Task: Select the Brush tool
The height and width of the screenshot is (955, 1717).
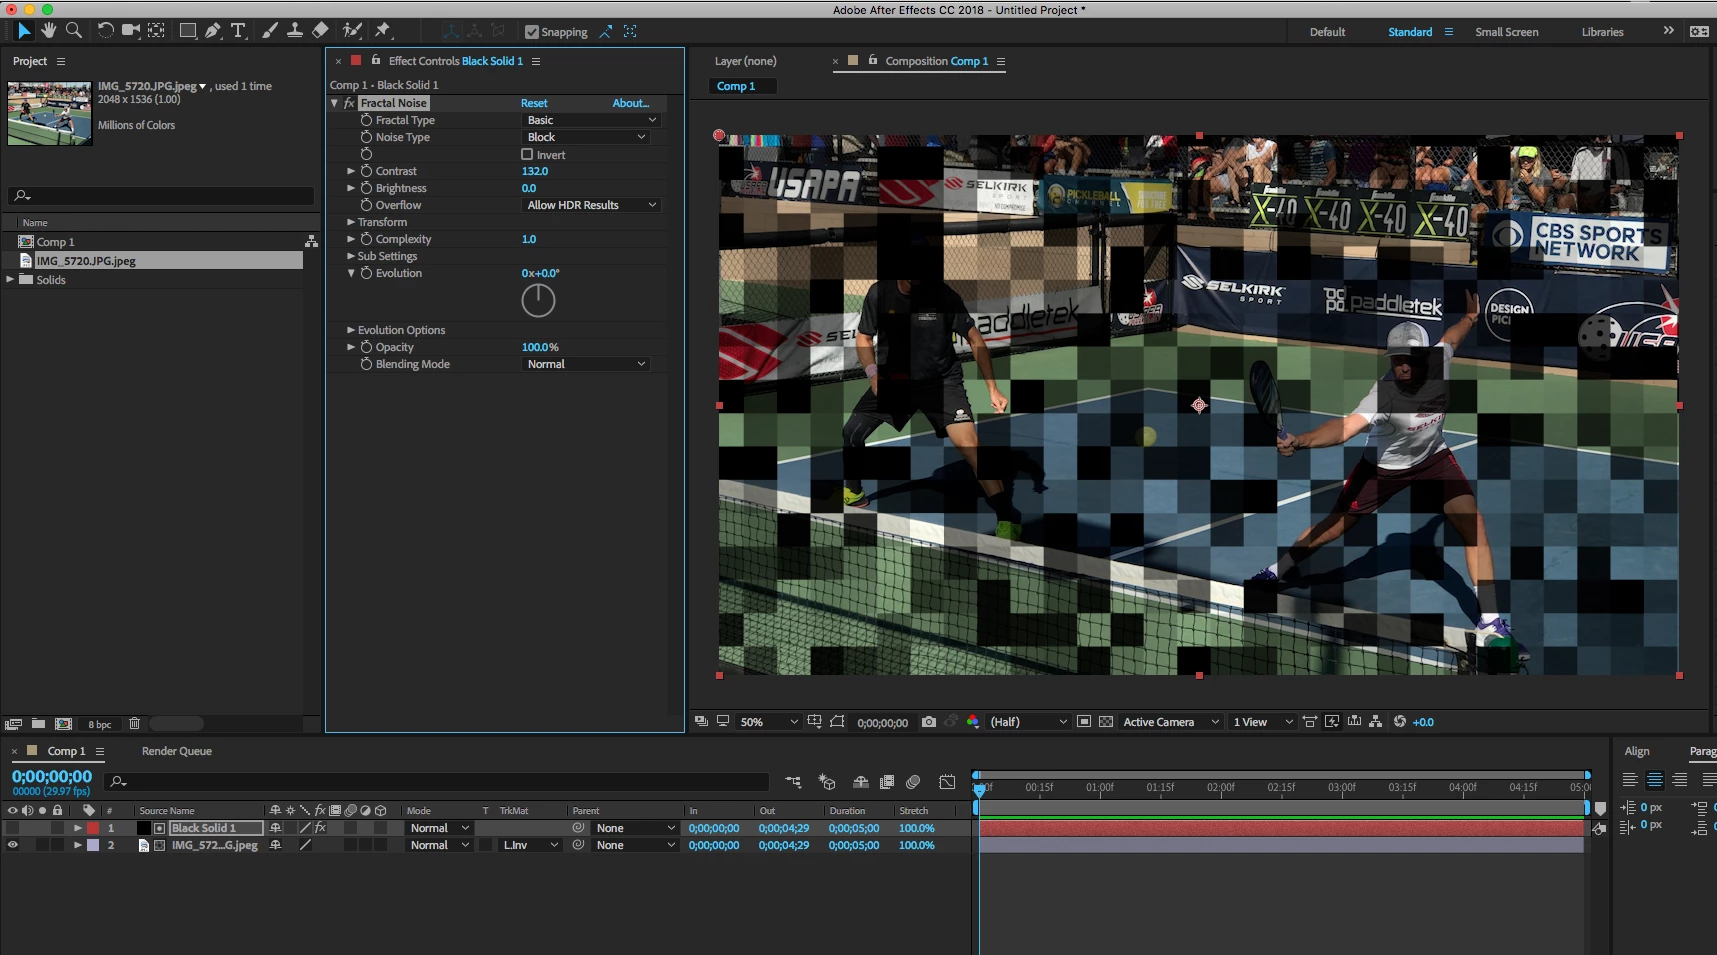Action: (x=270, y=31)
